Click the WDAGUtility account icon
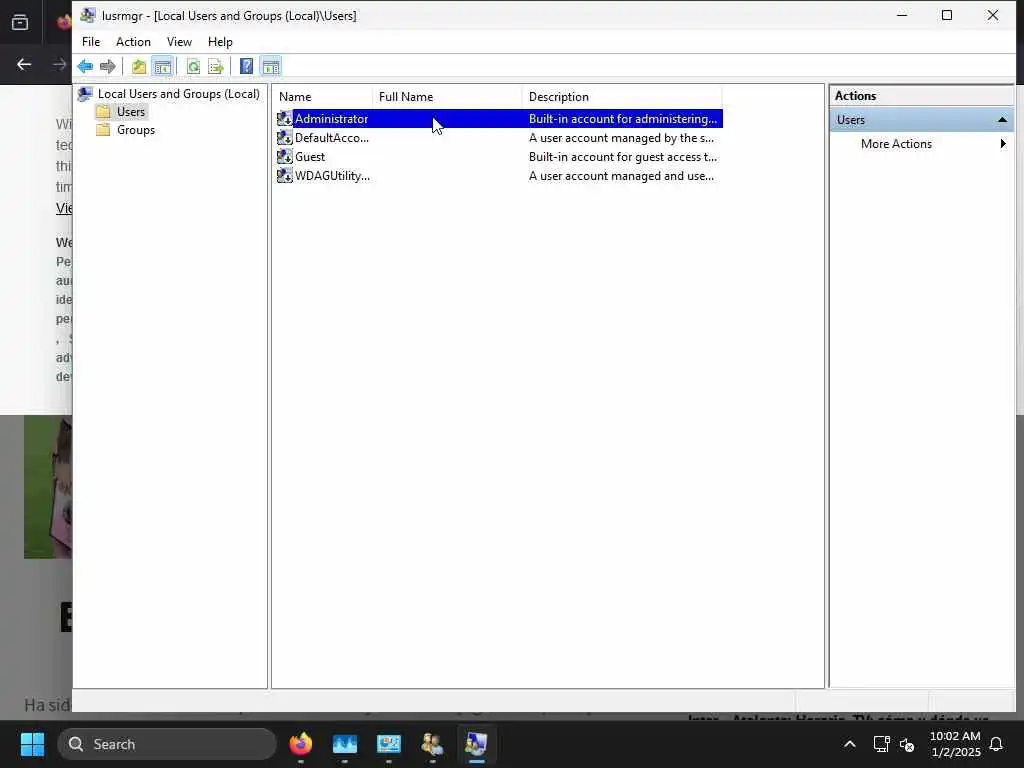Image resolution: width=1024 pixels, height=768 pixels. [x=284, y=176]
